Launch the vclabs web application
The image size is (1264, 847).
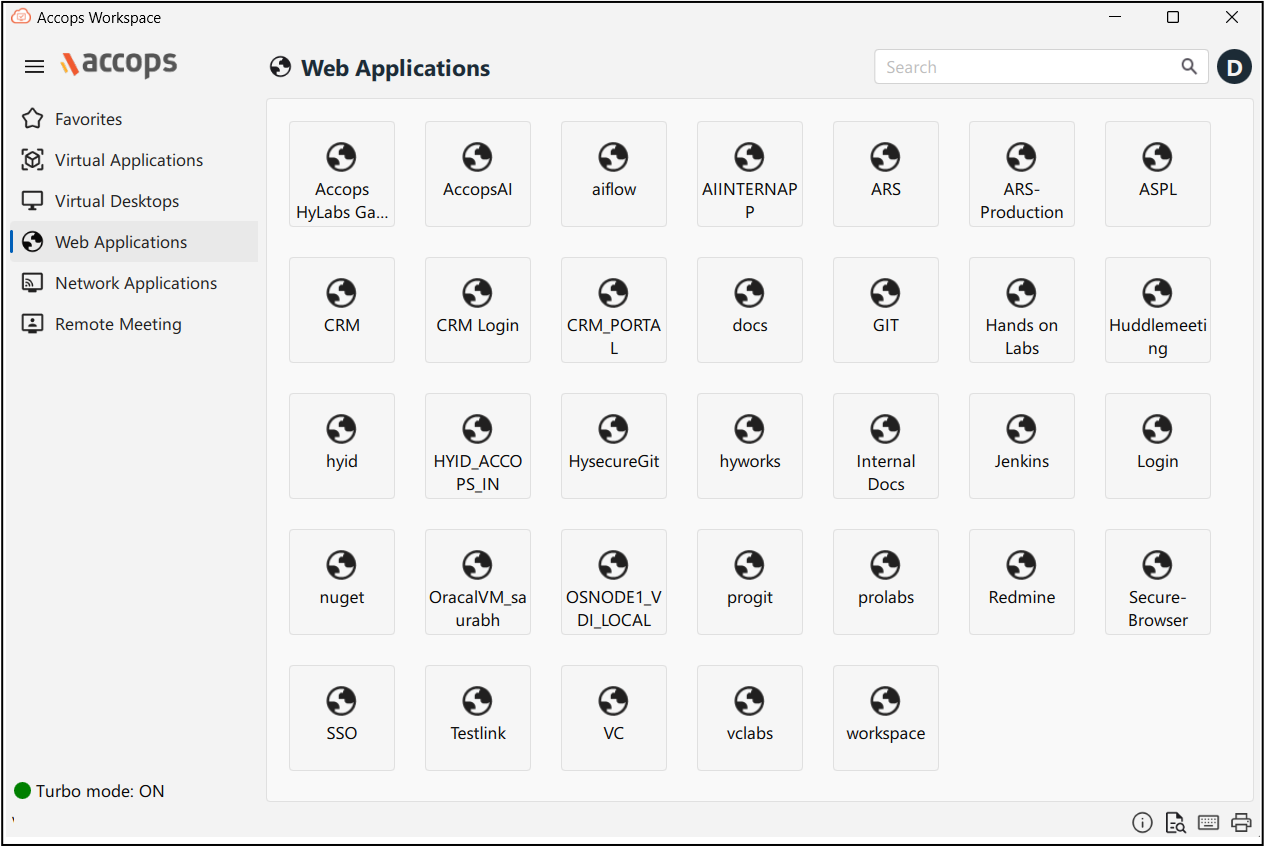pyautogui.click(x=750, y=718)
